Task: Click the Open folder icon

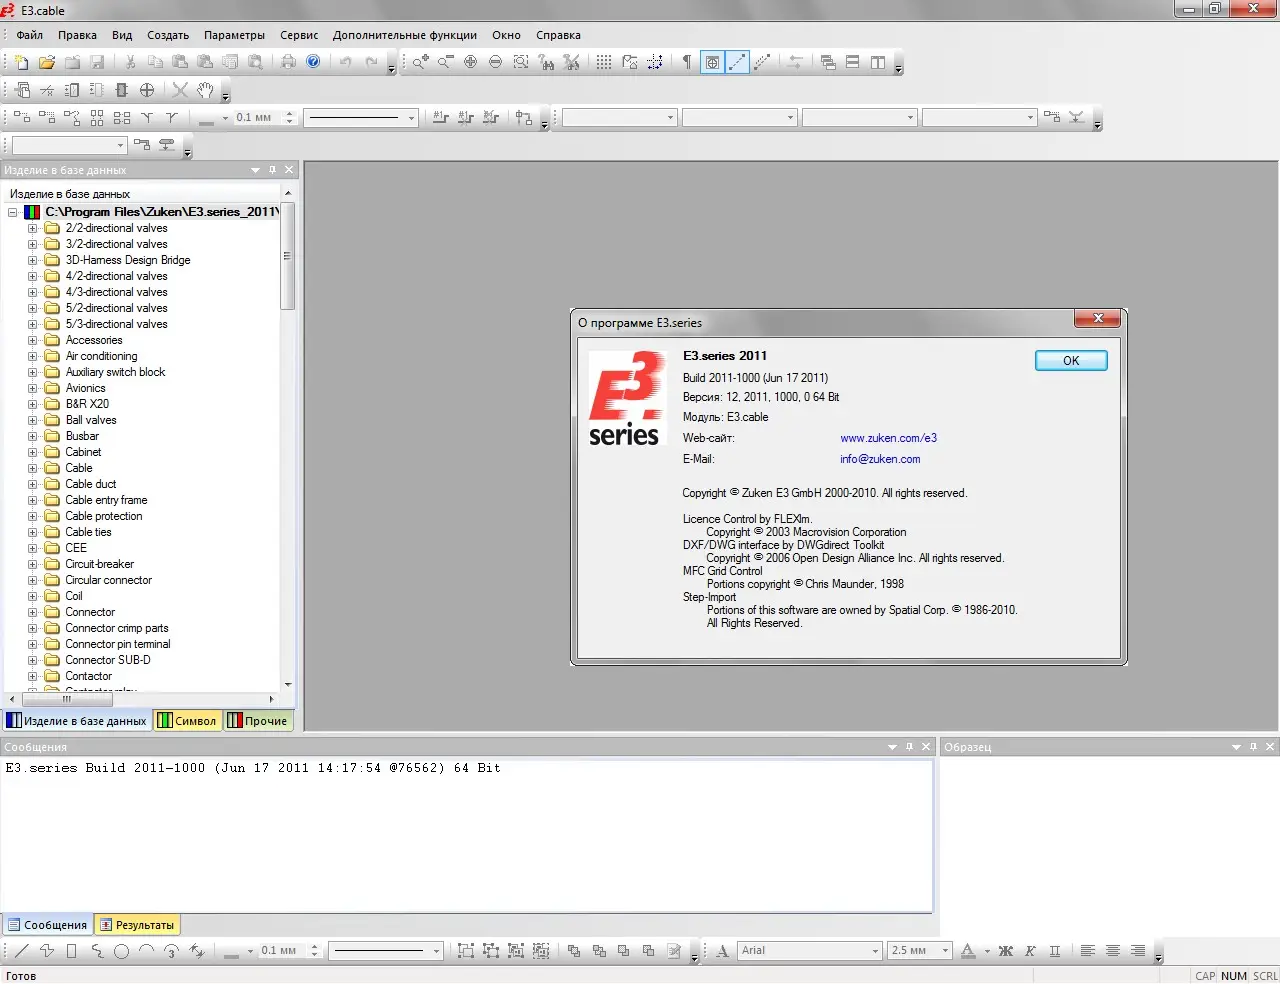Action: click(x=47, y=62)
